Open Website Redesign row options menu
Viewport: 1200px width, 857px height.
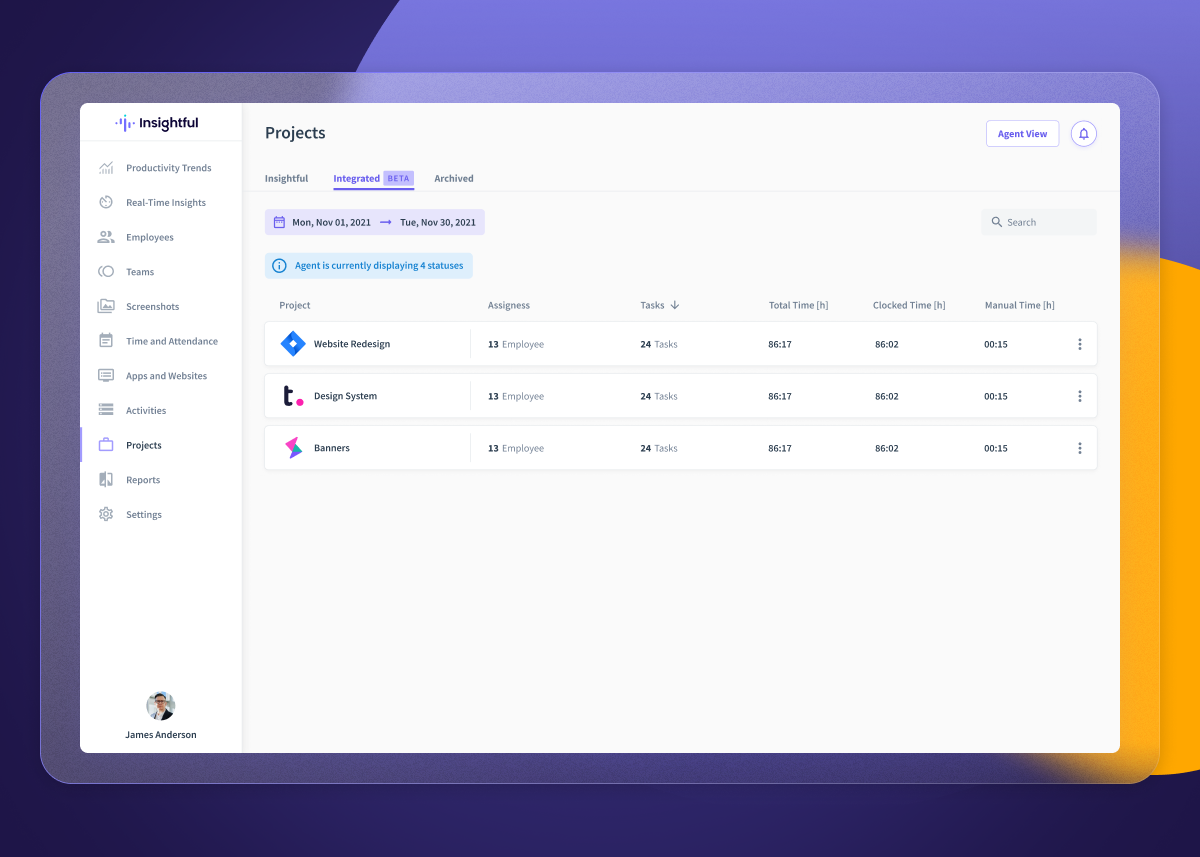(x=1079, y=344)
